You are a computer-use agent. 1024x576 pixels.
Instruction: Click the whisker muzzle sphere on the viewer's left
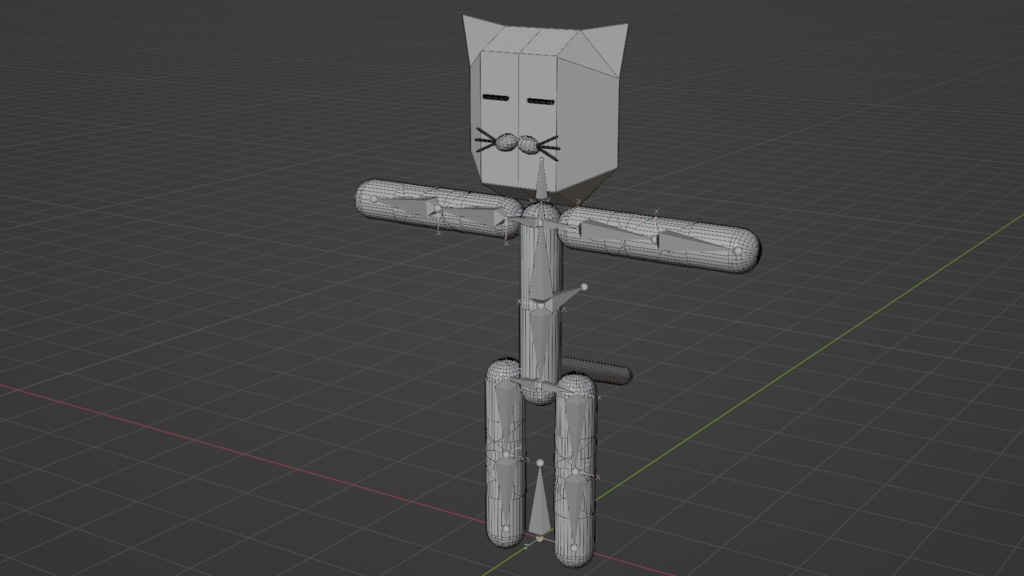coord(506,142)
